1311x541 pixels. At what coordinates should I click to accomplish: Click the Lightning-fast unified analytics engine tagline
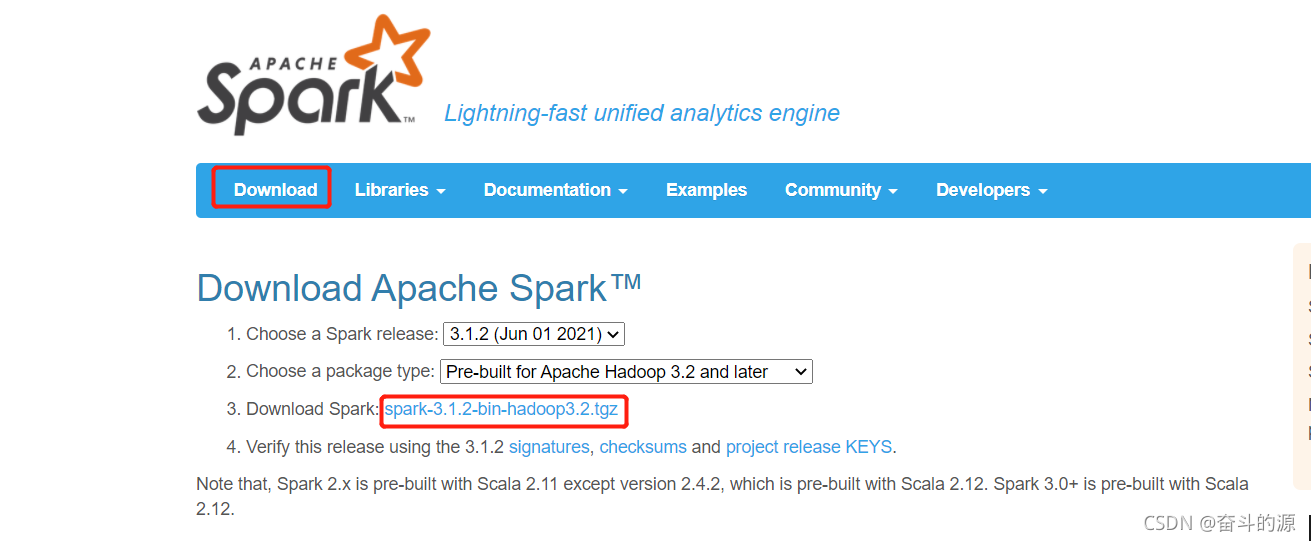(641, 113)
